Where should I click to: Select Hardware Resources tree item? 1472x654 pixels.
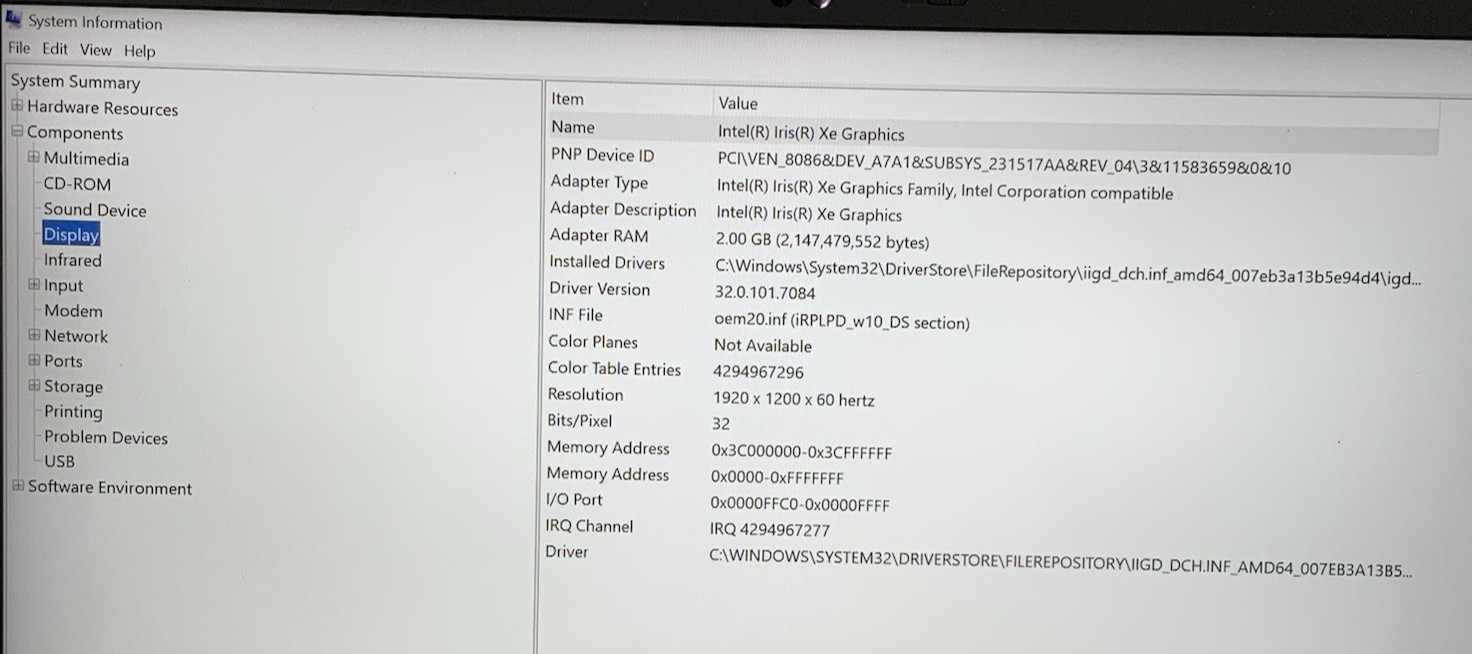pyautogui.click(x=102, y=108)
